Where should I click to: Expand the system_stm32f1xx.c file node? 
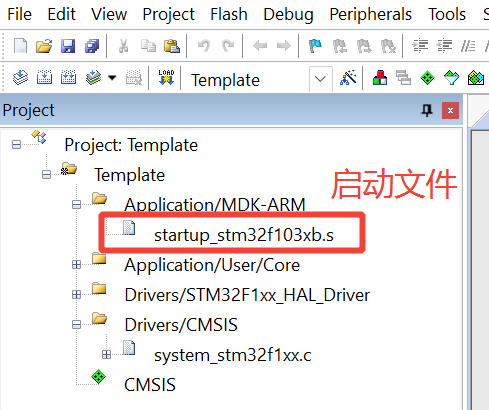[x=106, y=355]
